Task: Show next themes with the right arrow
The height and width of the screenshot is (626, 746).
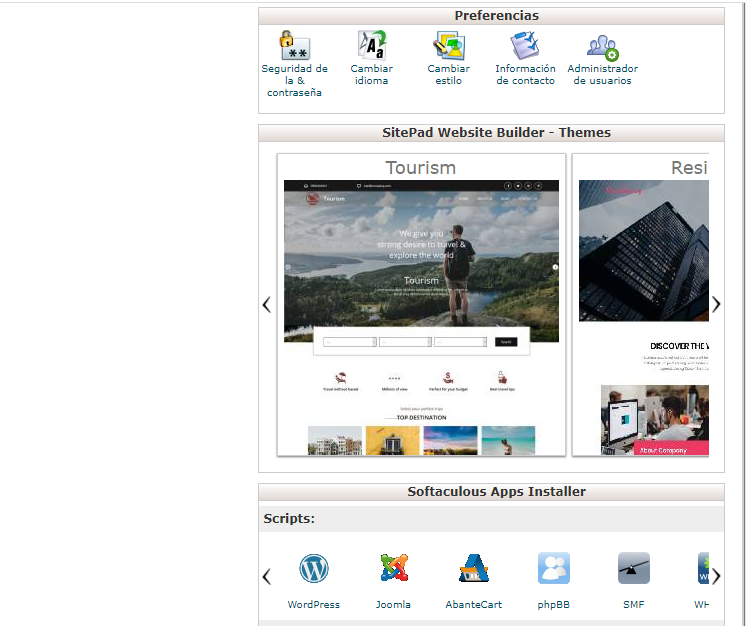Action: pos(716,305)
